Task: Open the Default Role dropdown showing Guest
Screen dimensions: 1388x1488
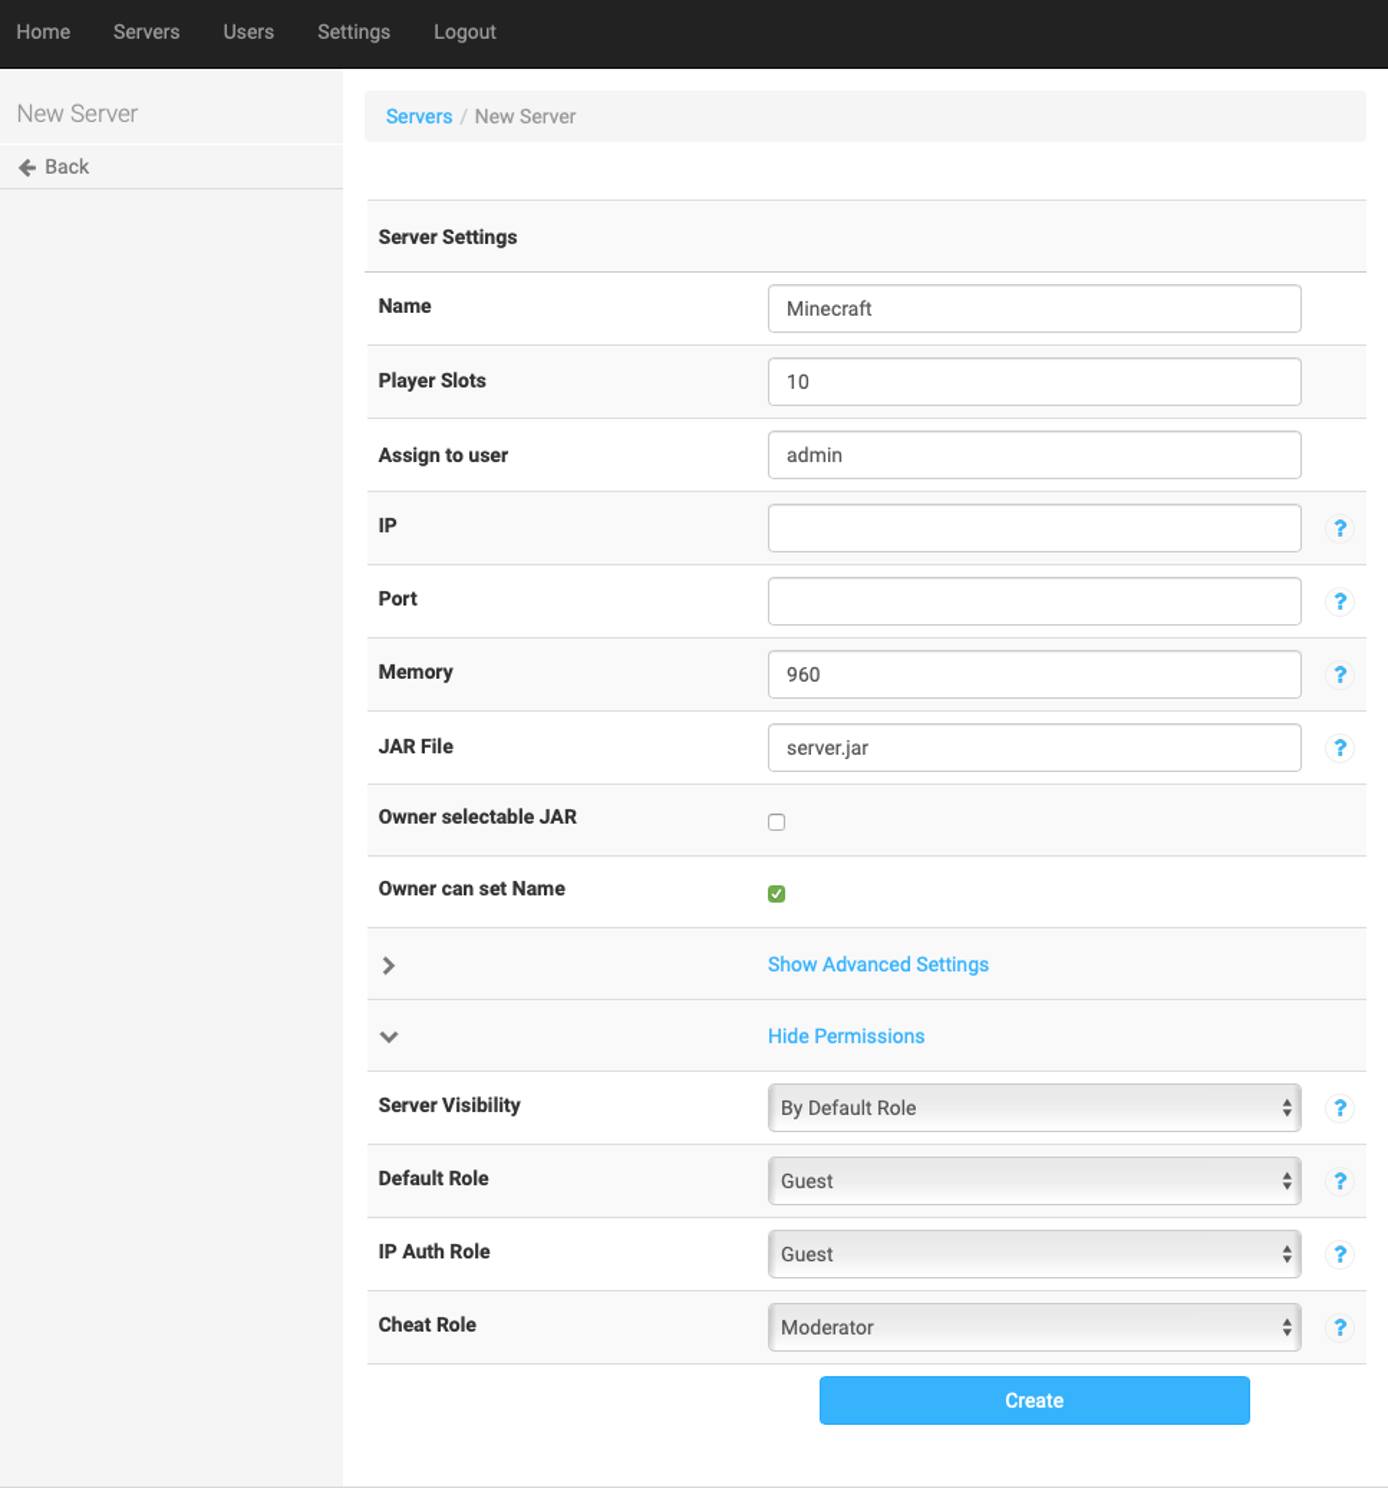Action: 1034,1180
